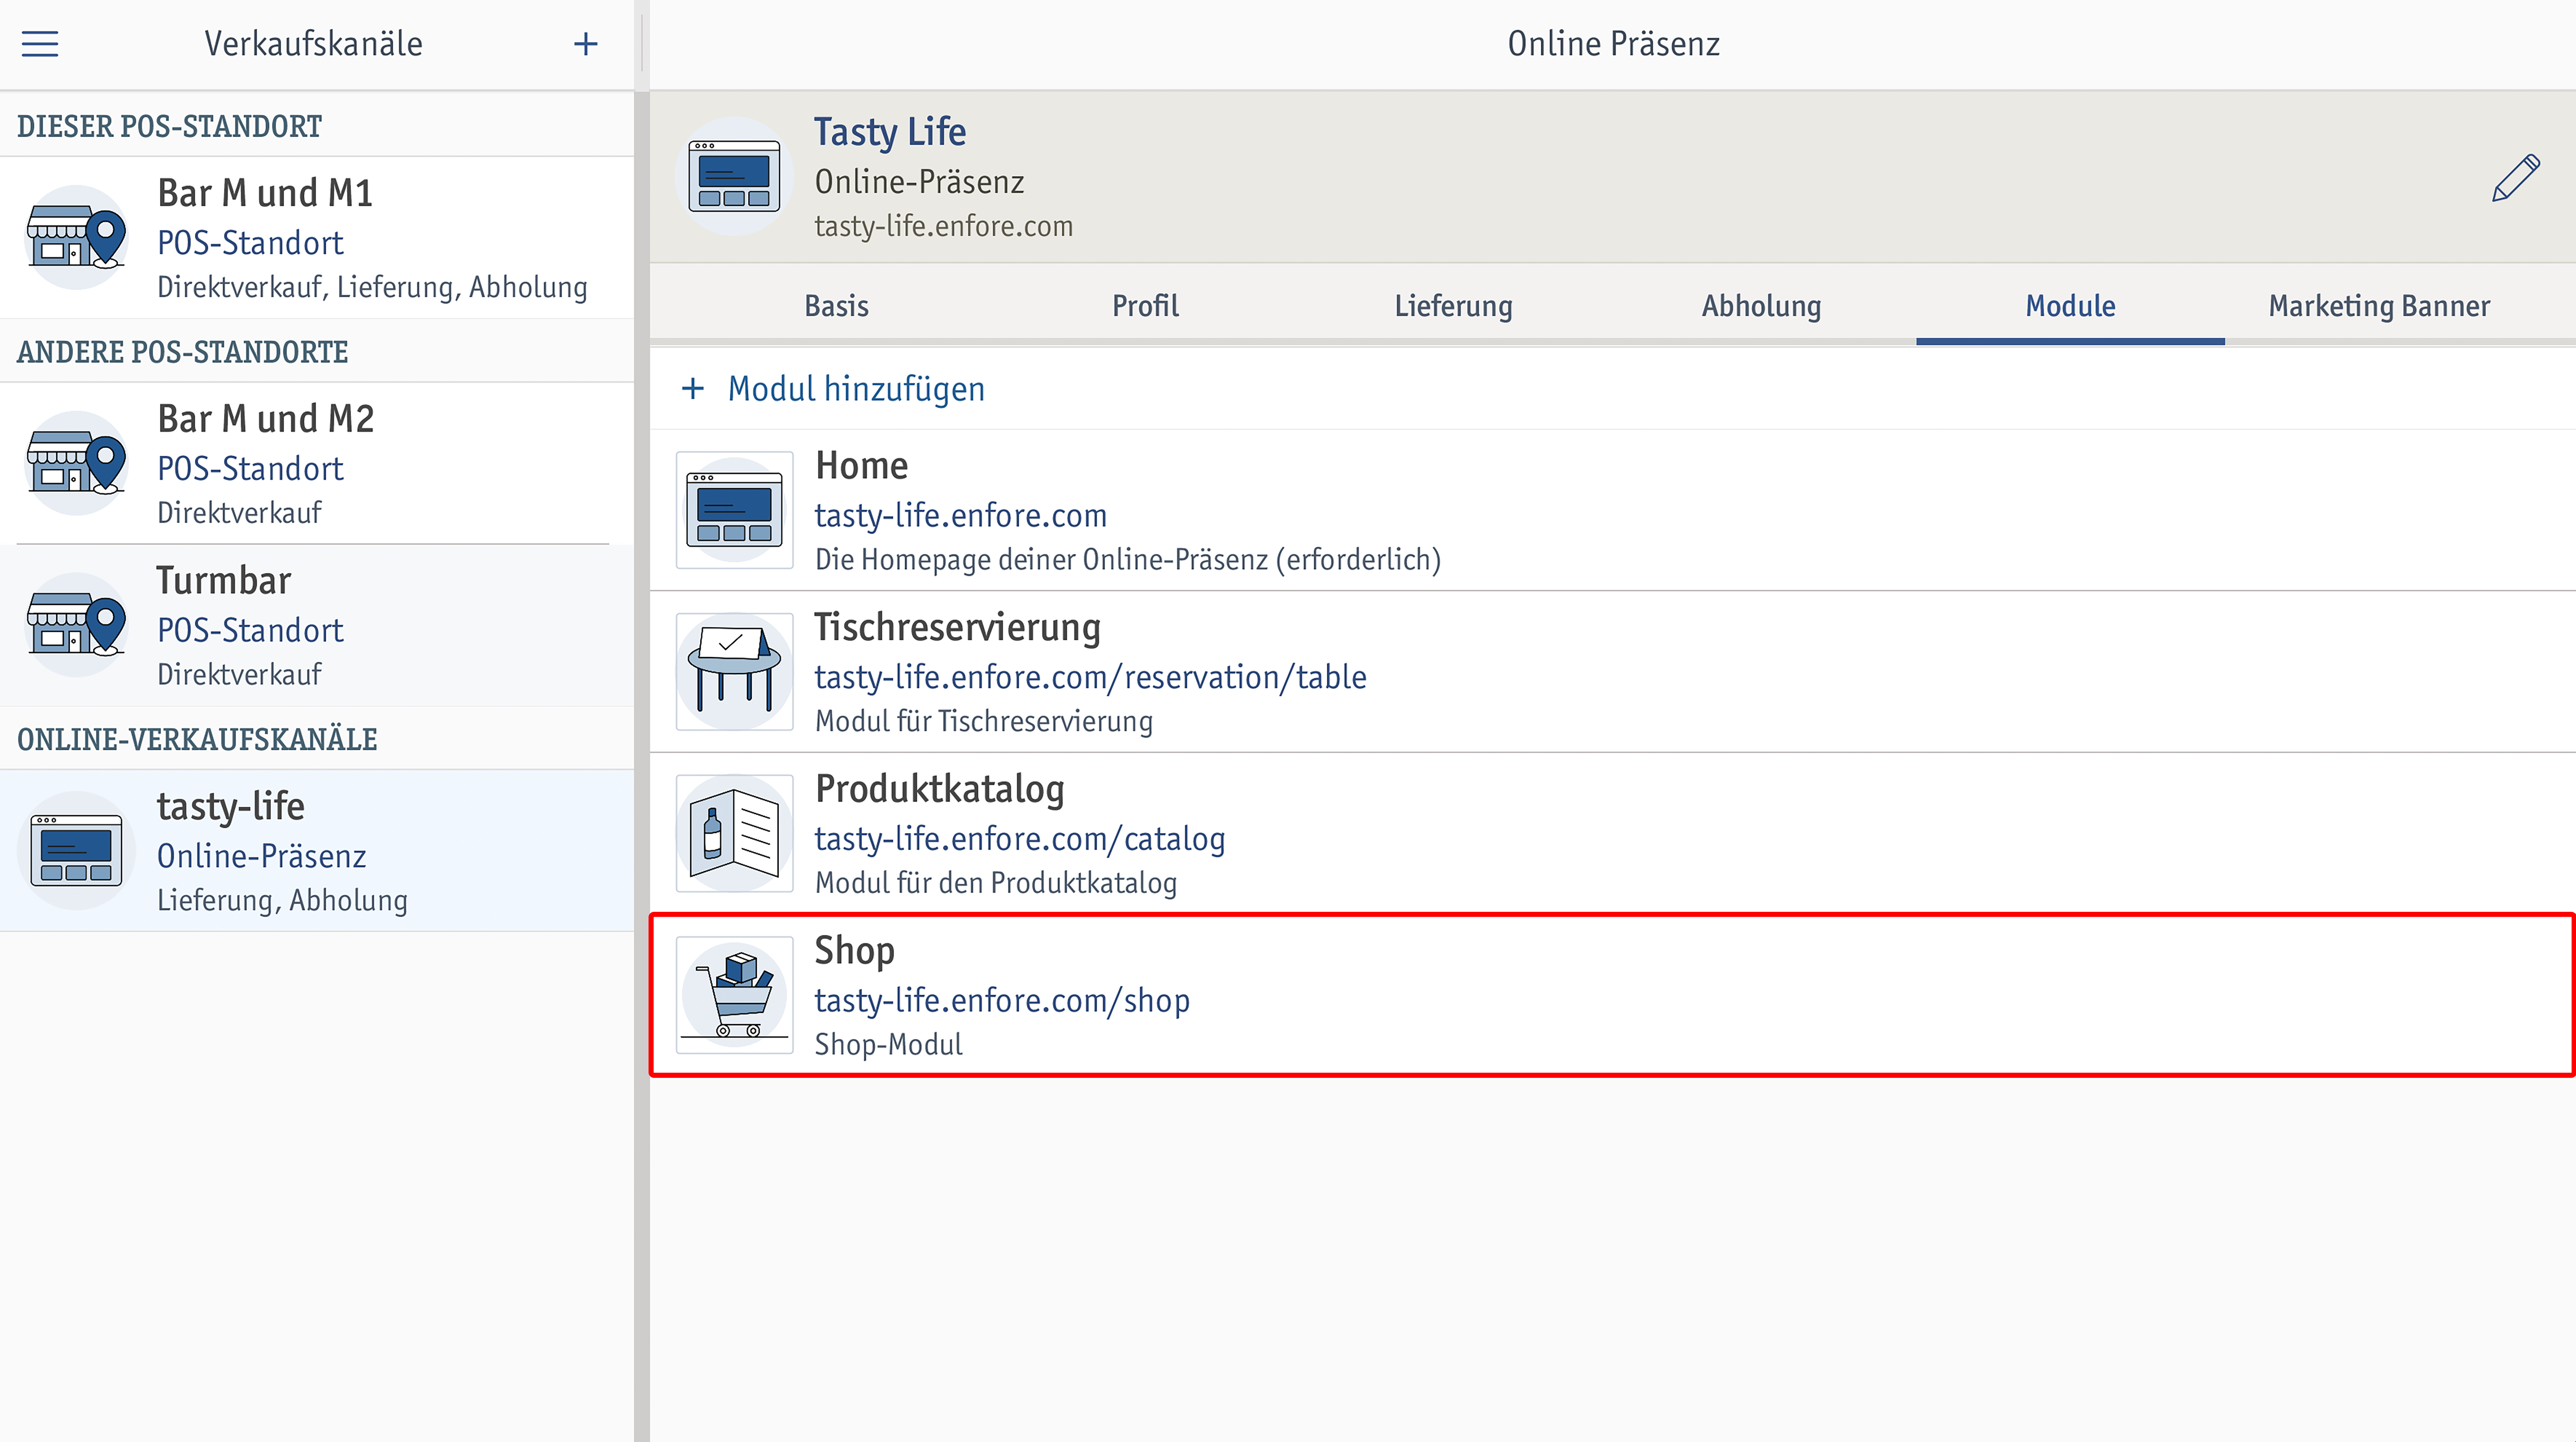Click the Home module icon

tap(734, 510)
